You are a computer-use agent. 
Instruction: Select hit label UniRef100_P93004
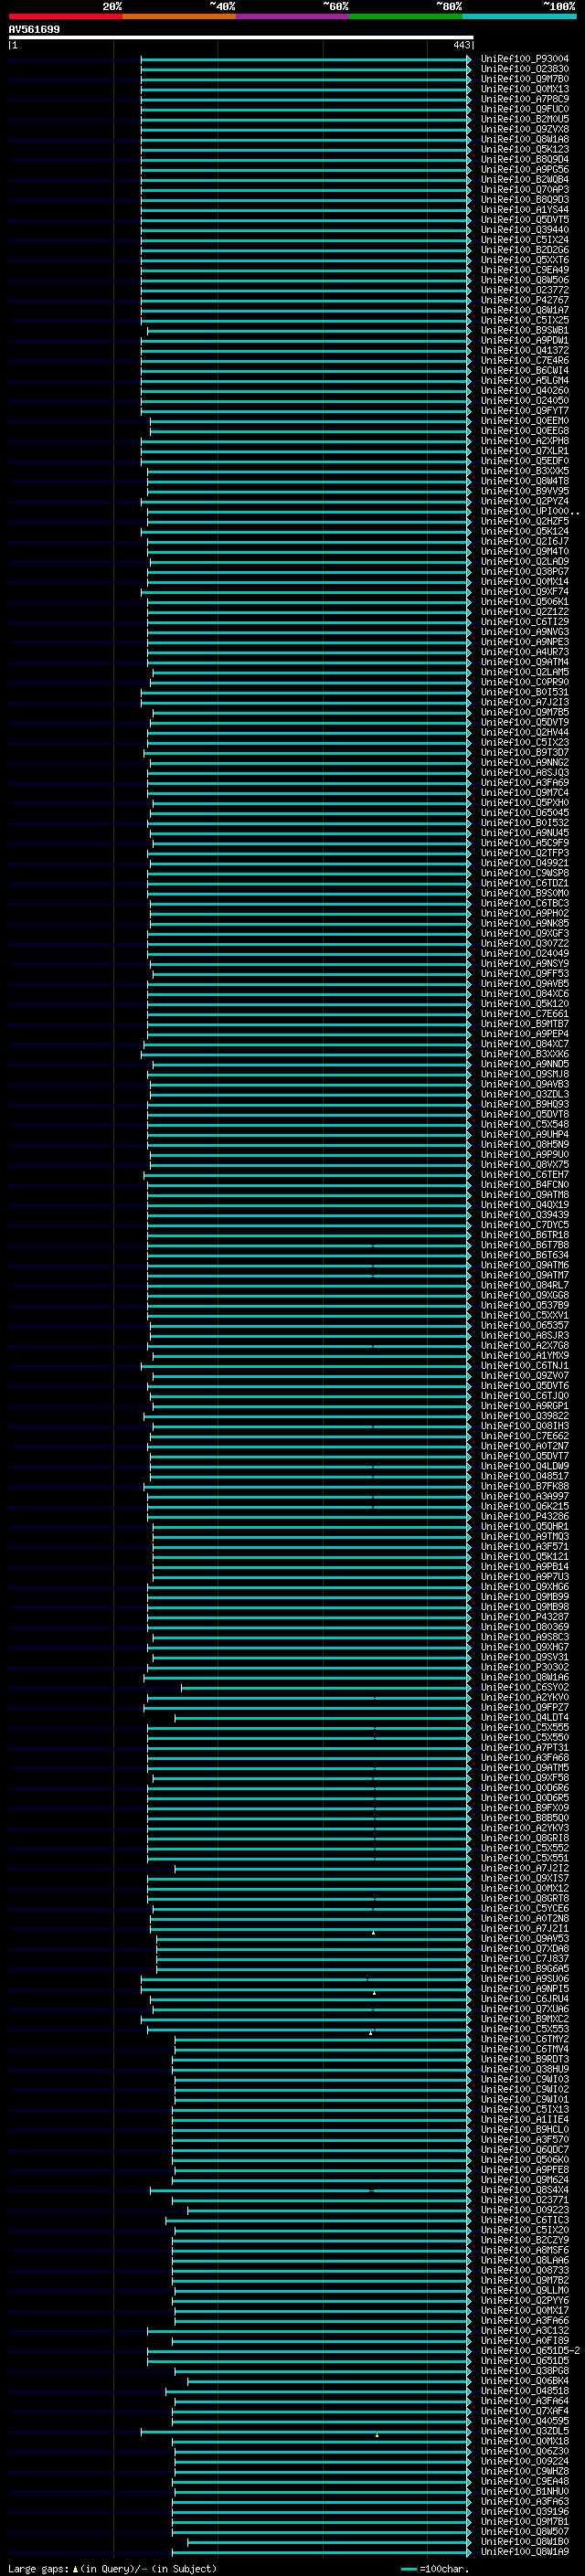[525, 59]
